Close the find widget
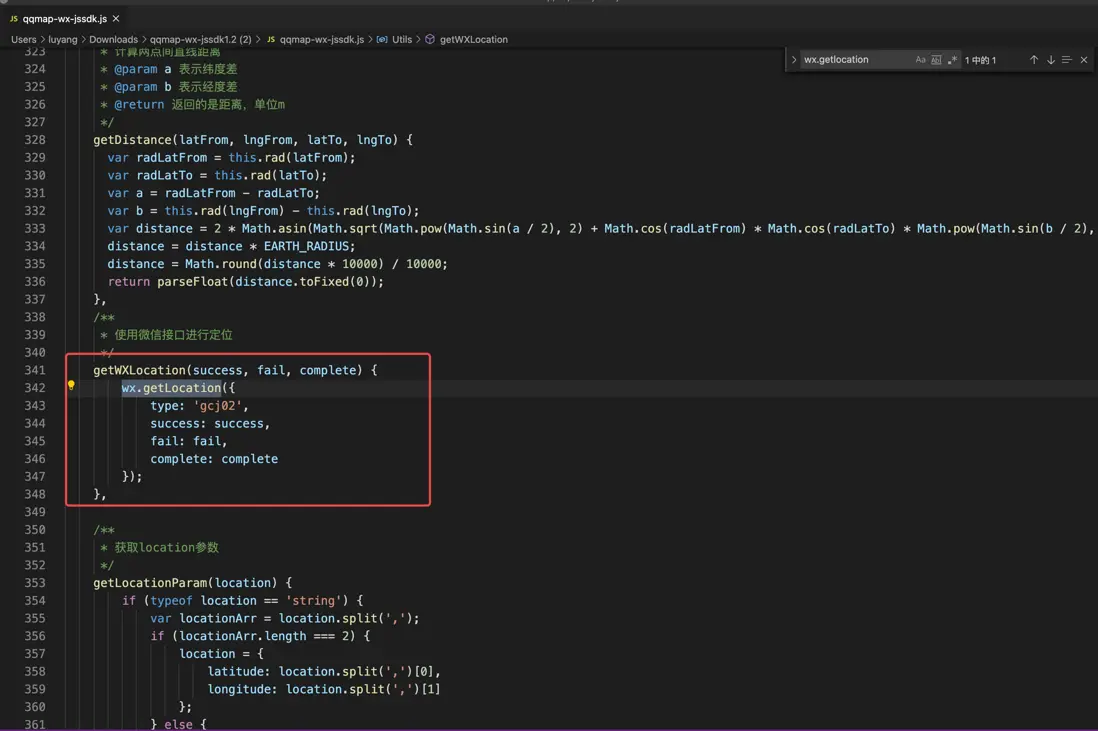The width and height of the screenshot is (1098, 731). click(x=1084, y=60)
